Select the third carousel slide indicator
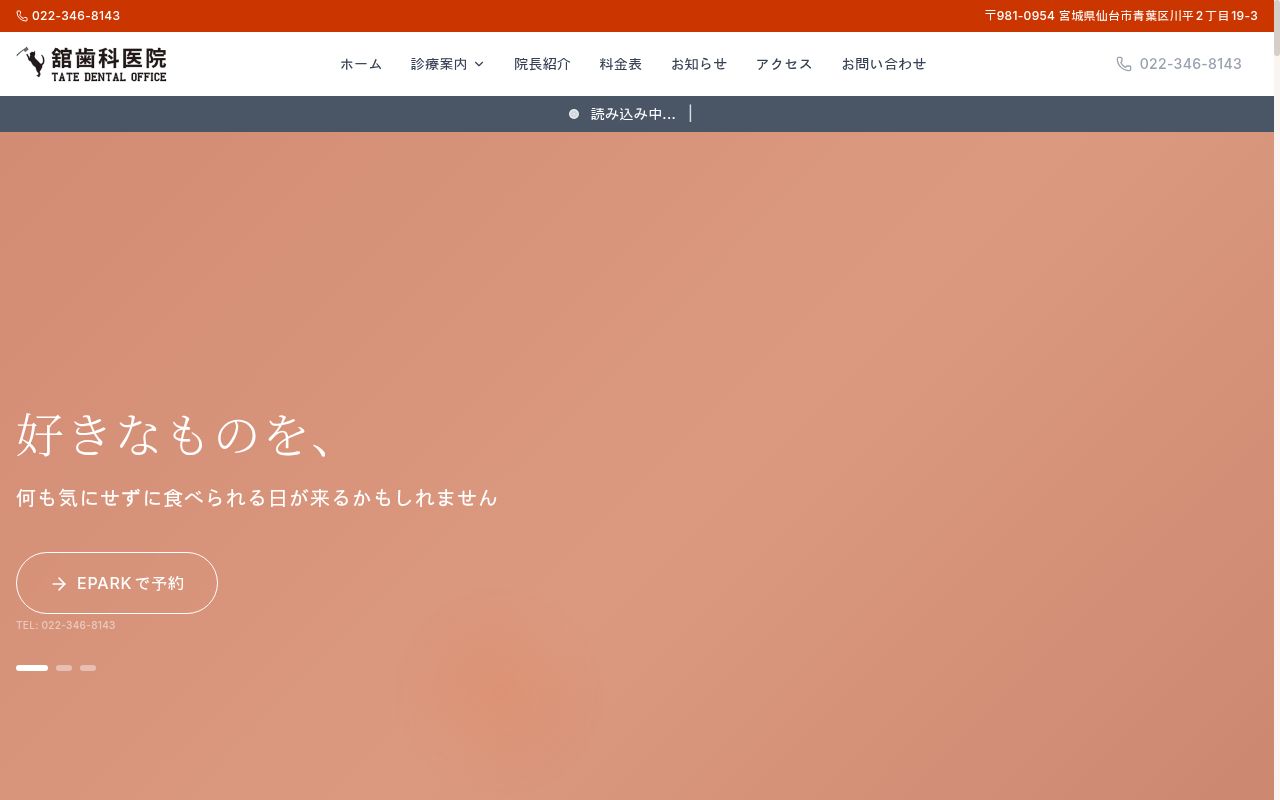 coord(88,668)
